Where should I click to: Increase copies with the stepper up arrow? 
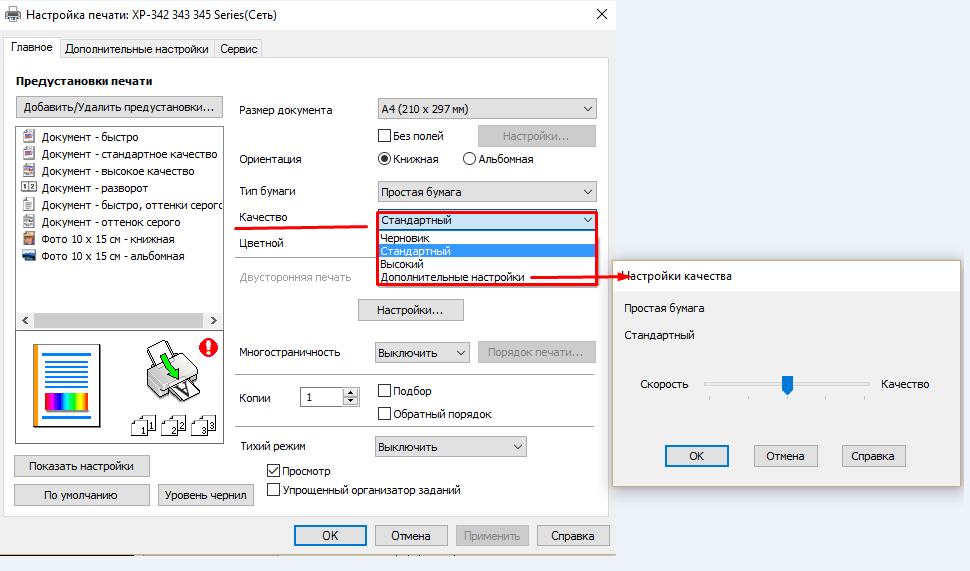pyautogui.click(x=351, y=393)
